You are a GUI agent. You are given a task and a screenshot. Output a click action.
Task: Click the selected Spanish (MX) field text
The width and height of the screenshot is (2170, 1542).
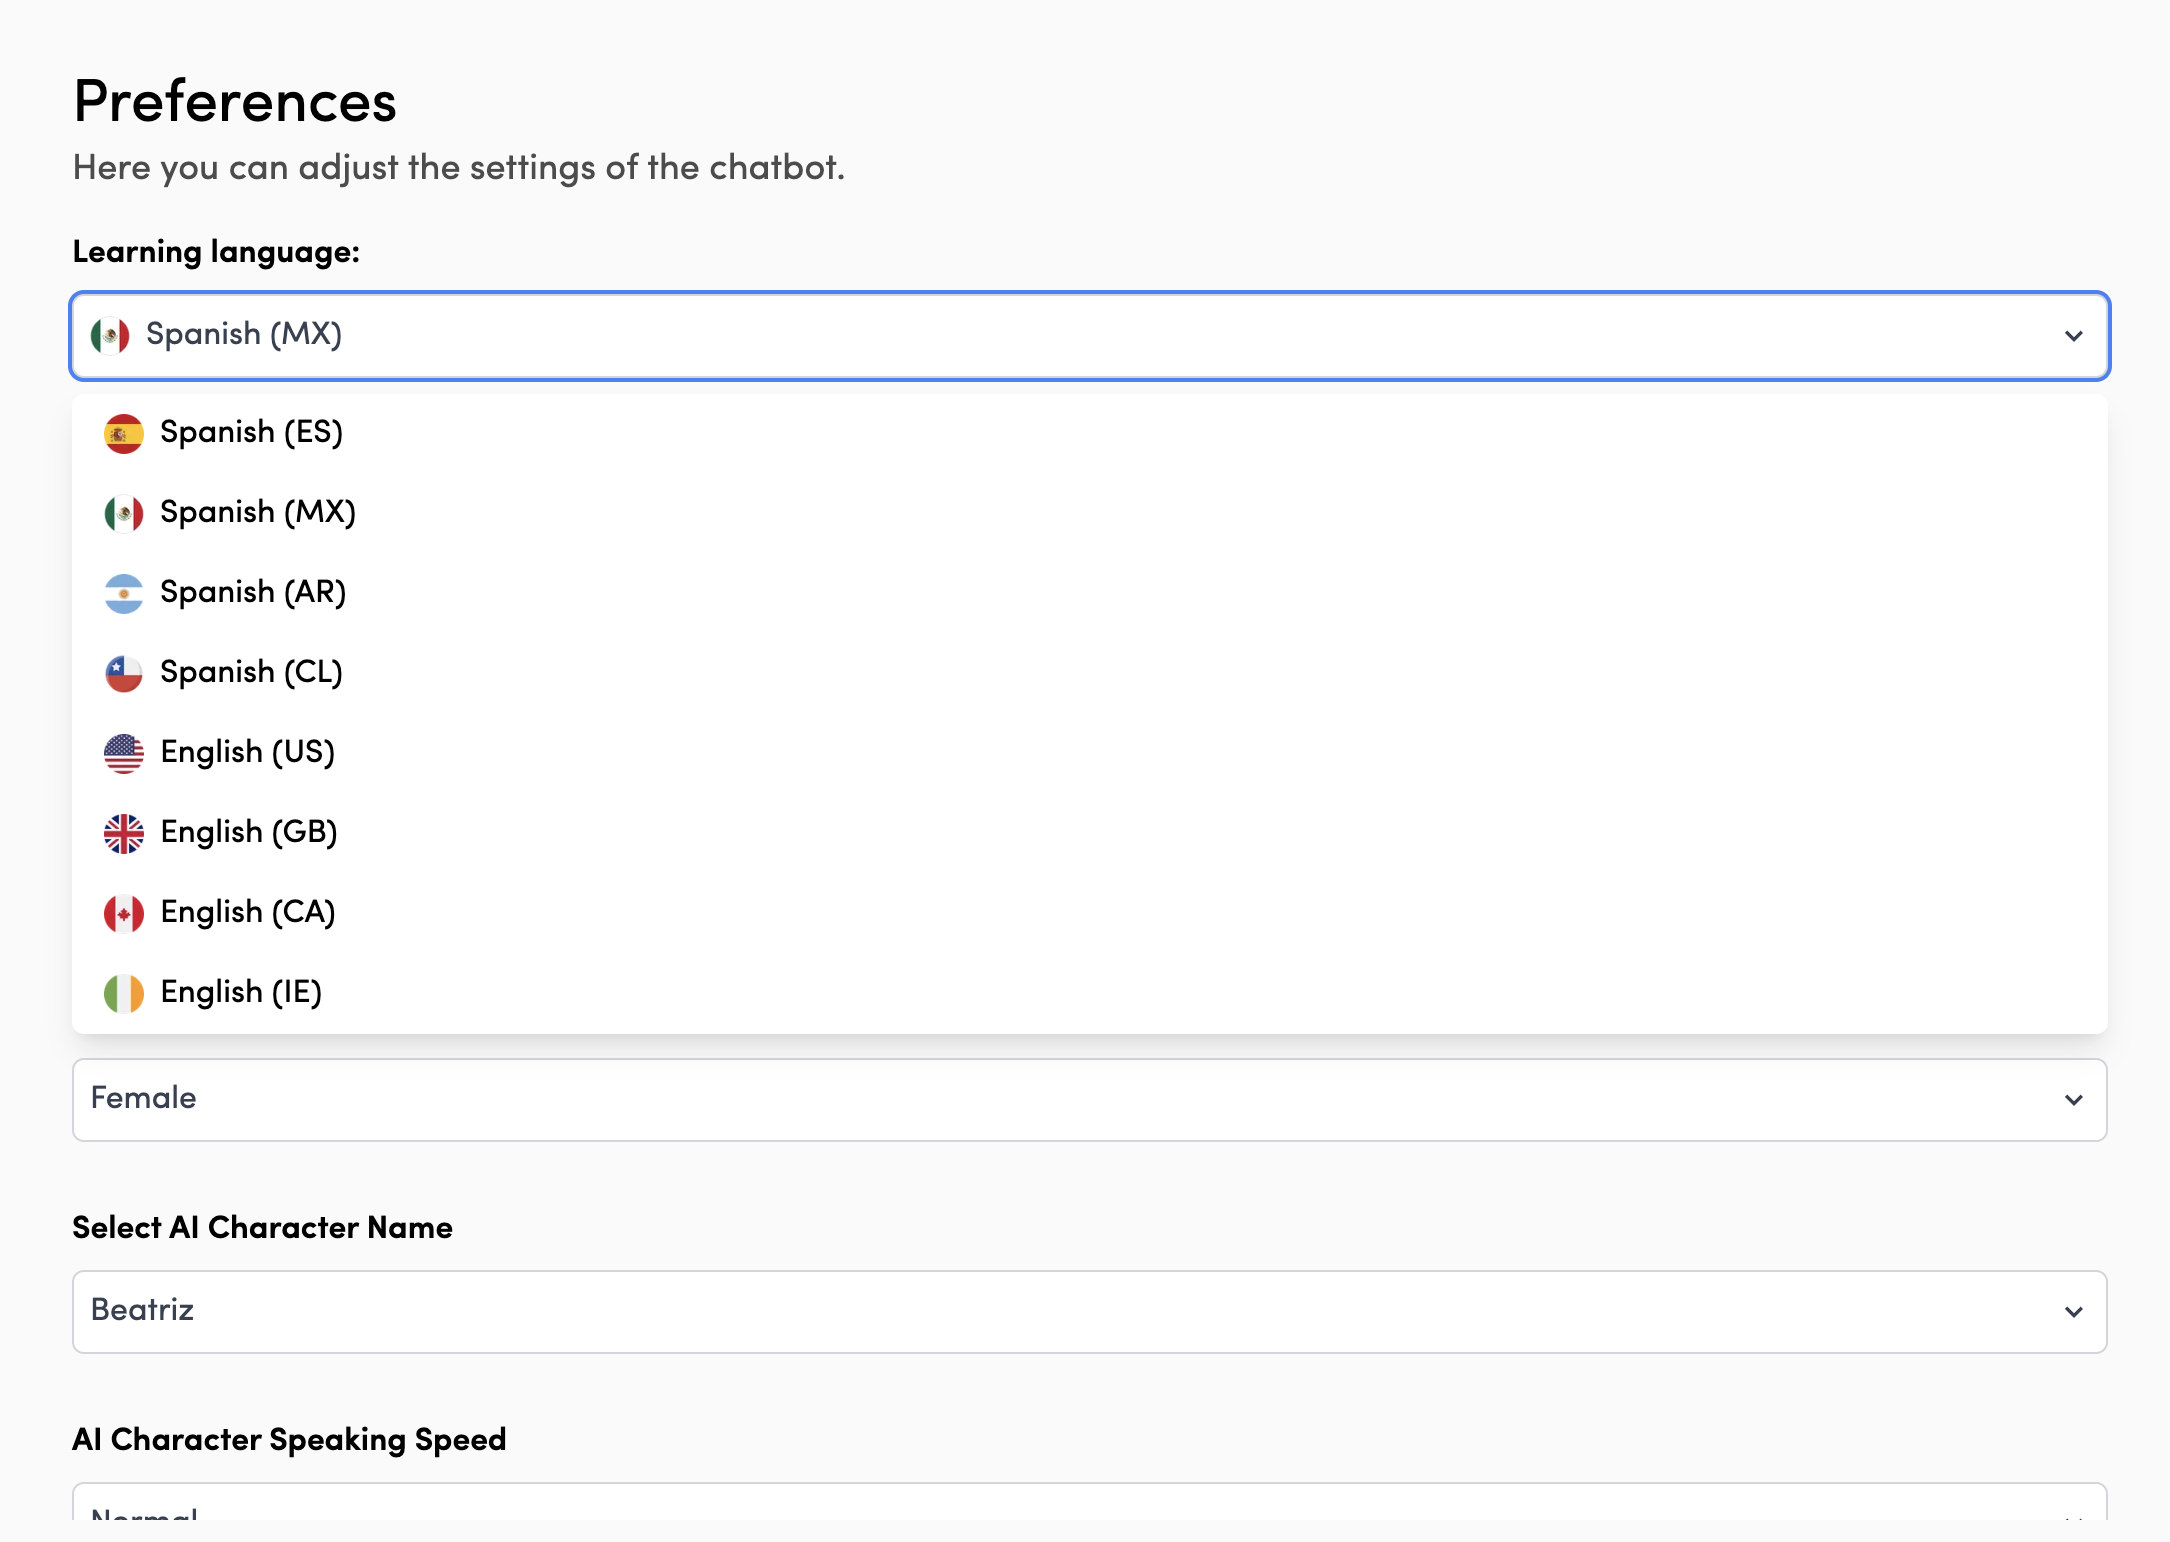pos(244,335)
